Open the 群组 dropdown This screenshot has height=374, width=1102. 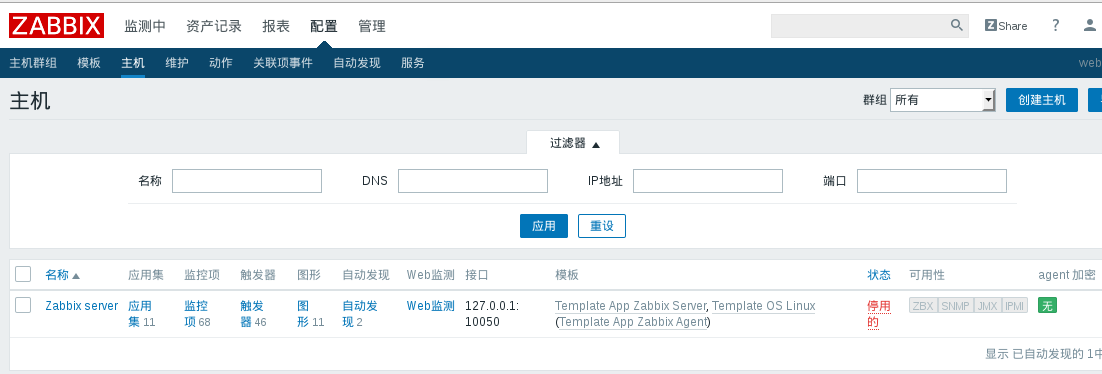[942, 100]
